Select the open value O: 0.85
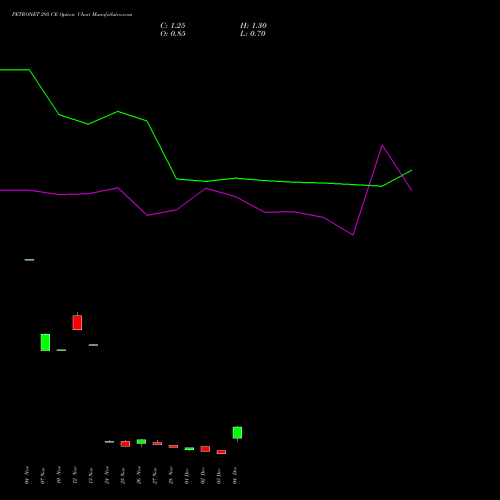The height and width of the screenshot is (500, 500). [x=173, y=34]
